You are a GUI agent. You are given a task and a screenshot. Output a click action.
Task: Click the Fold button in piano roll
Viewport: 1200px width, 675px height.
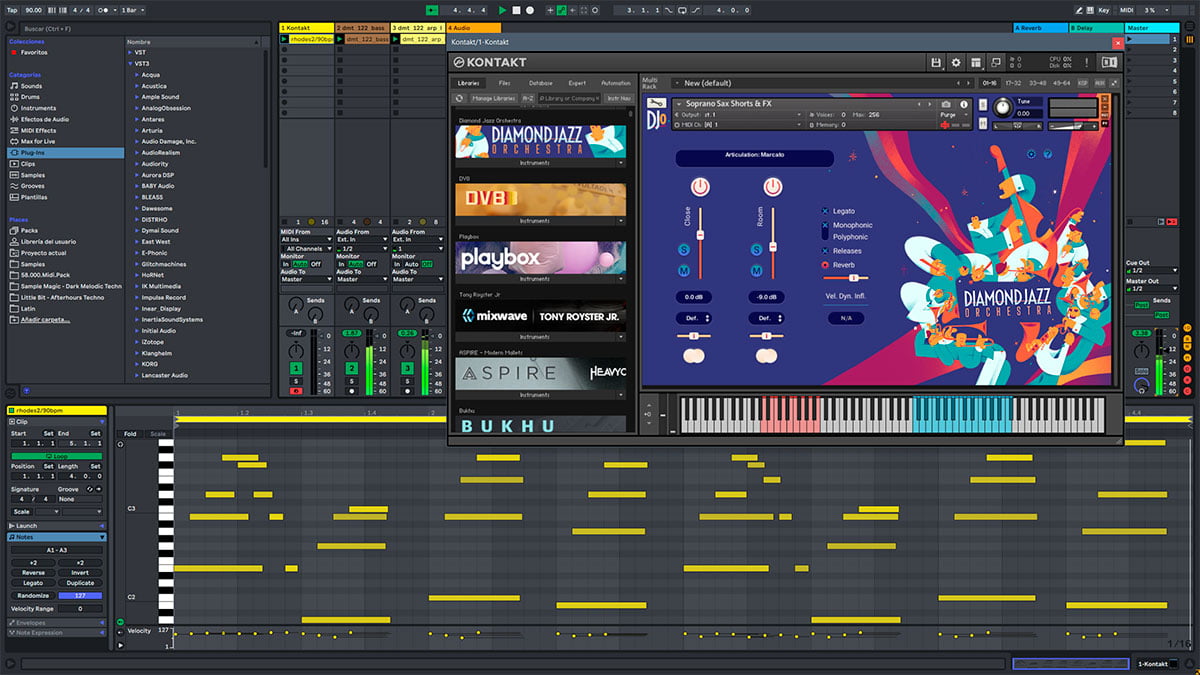pyautogui.click(x=130, y=434)
